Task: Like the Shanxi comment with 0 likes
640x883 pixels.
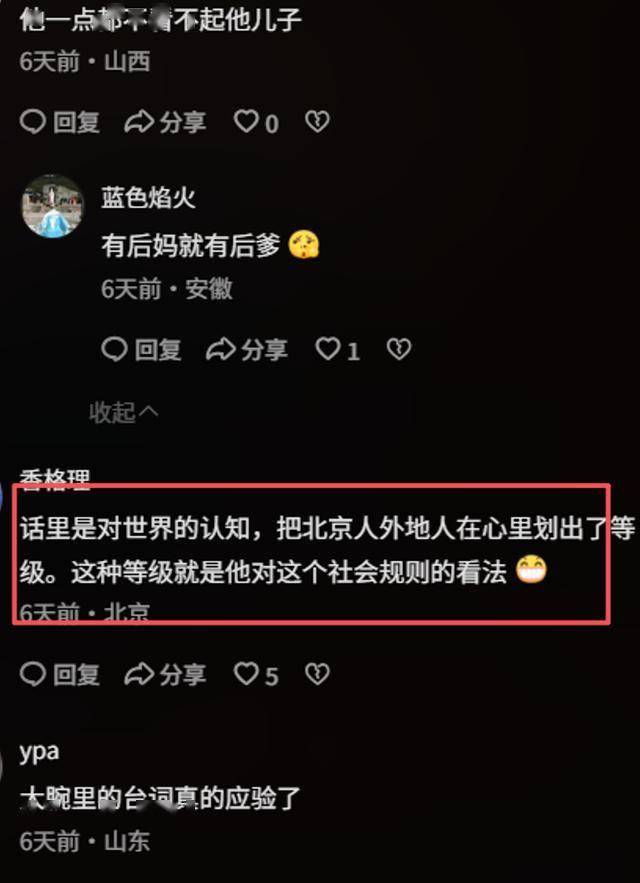Action: [x=256, y=122]
